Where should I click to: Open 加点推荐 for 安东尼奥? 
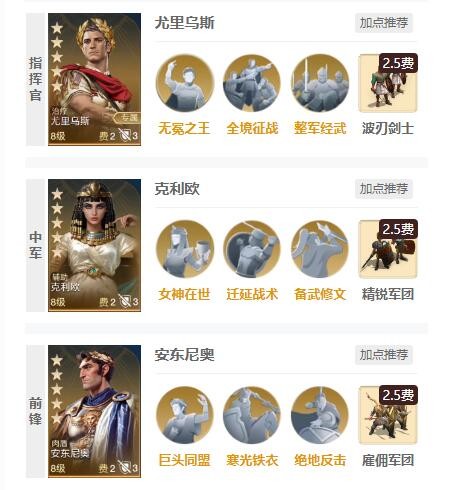click(x=384, y=355)
